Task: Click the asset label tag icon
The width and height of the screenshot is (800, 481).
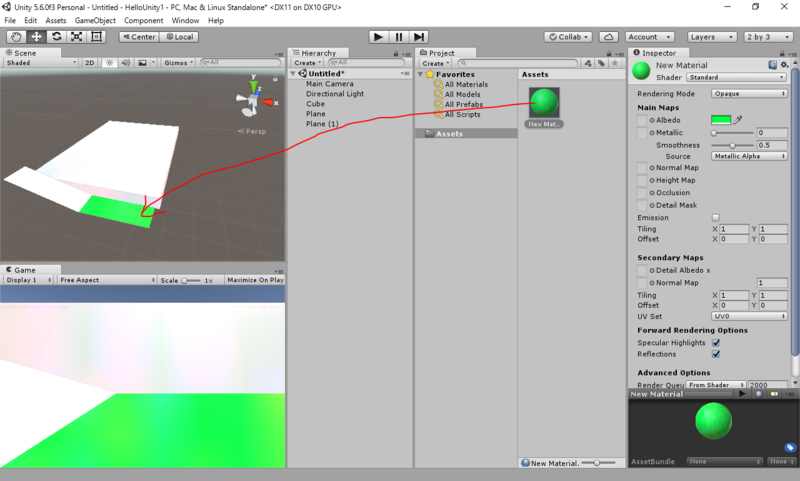Action: [790, 447]
